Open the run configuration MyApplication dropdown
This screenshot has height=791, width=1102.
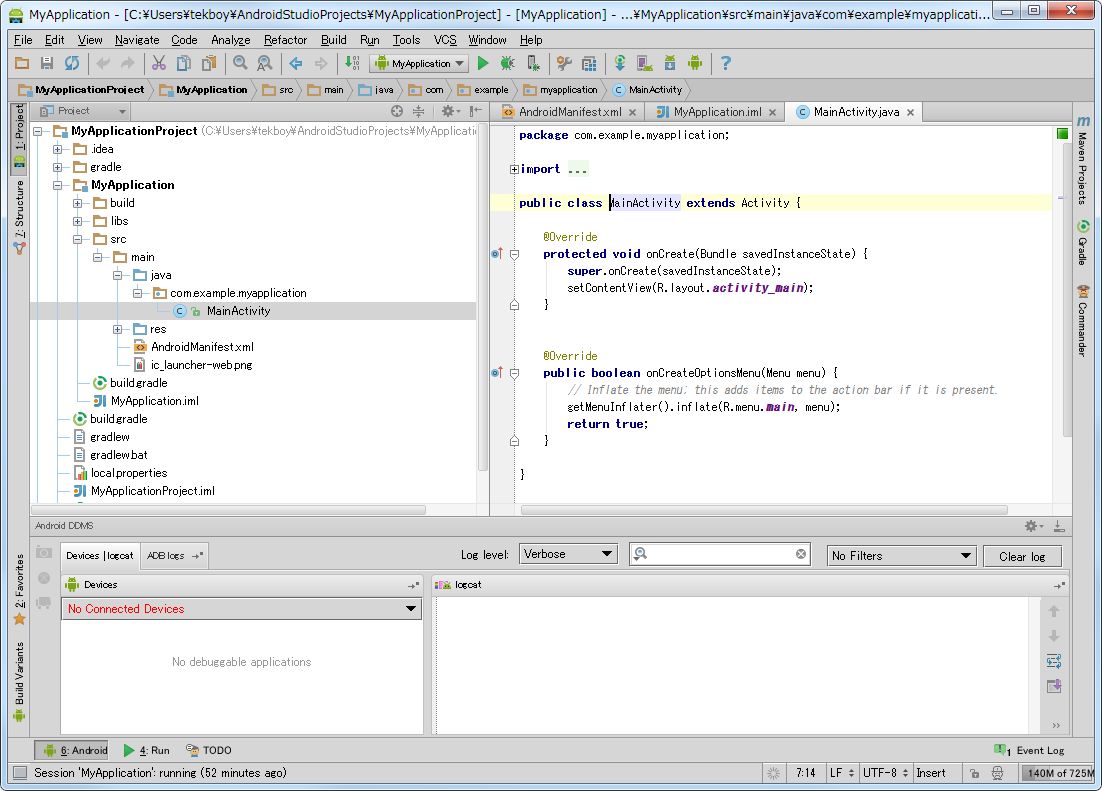[x=420, y=63]
